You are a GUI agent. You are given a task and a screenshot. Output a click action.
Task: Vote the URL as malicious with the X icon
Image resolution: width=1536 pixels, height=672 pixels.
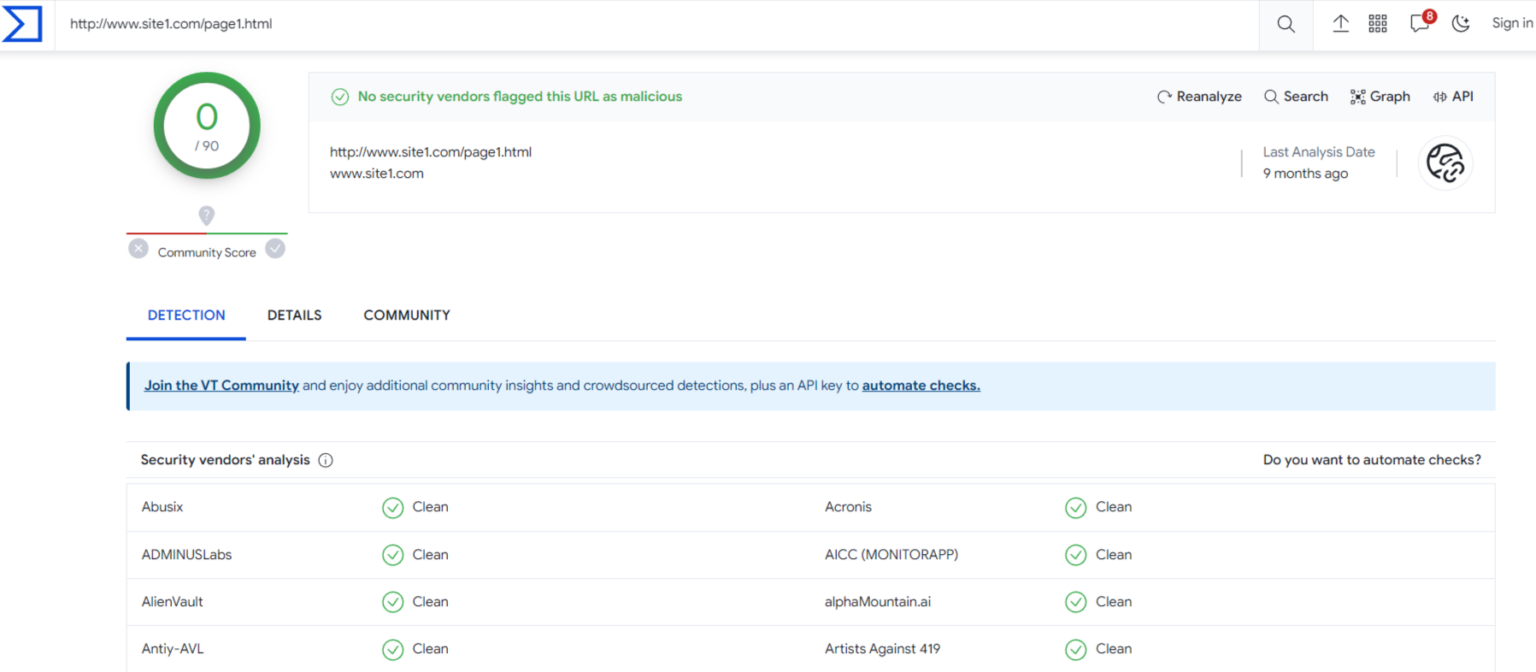click(138, 248)
